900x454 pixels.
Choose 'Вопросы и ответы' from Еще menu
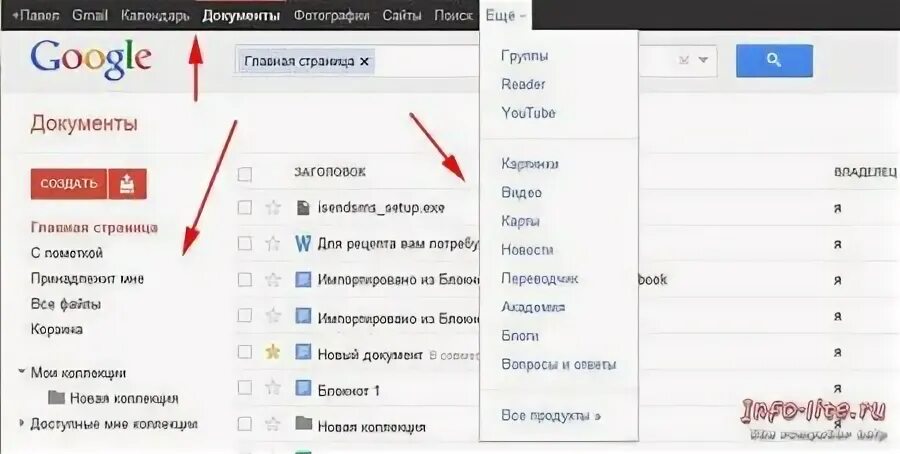pyautogui.click(x=558, y=364)
